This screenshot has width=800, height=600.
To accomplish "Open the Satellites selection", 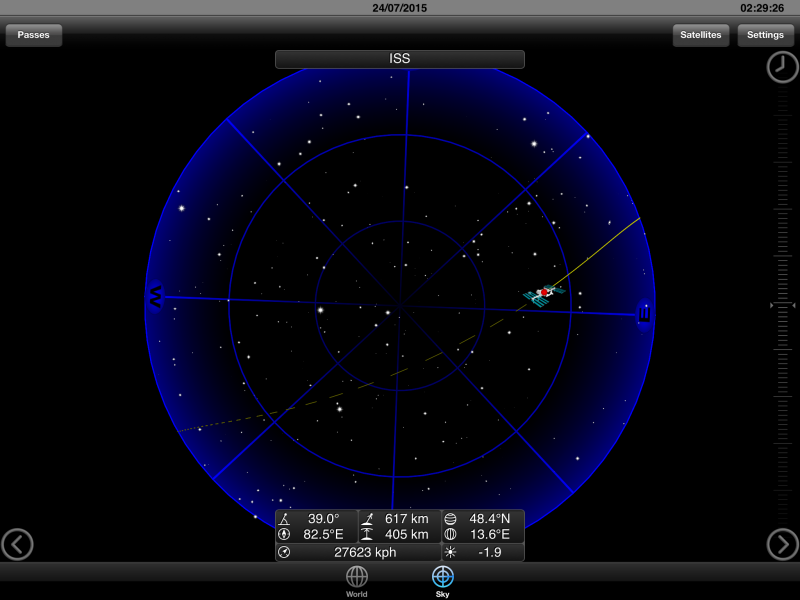I will pos(701,35).
